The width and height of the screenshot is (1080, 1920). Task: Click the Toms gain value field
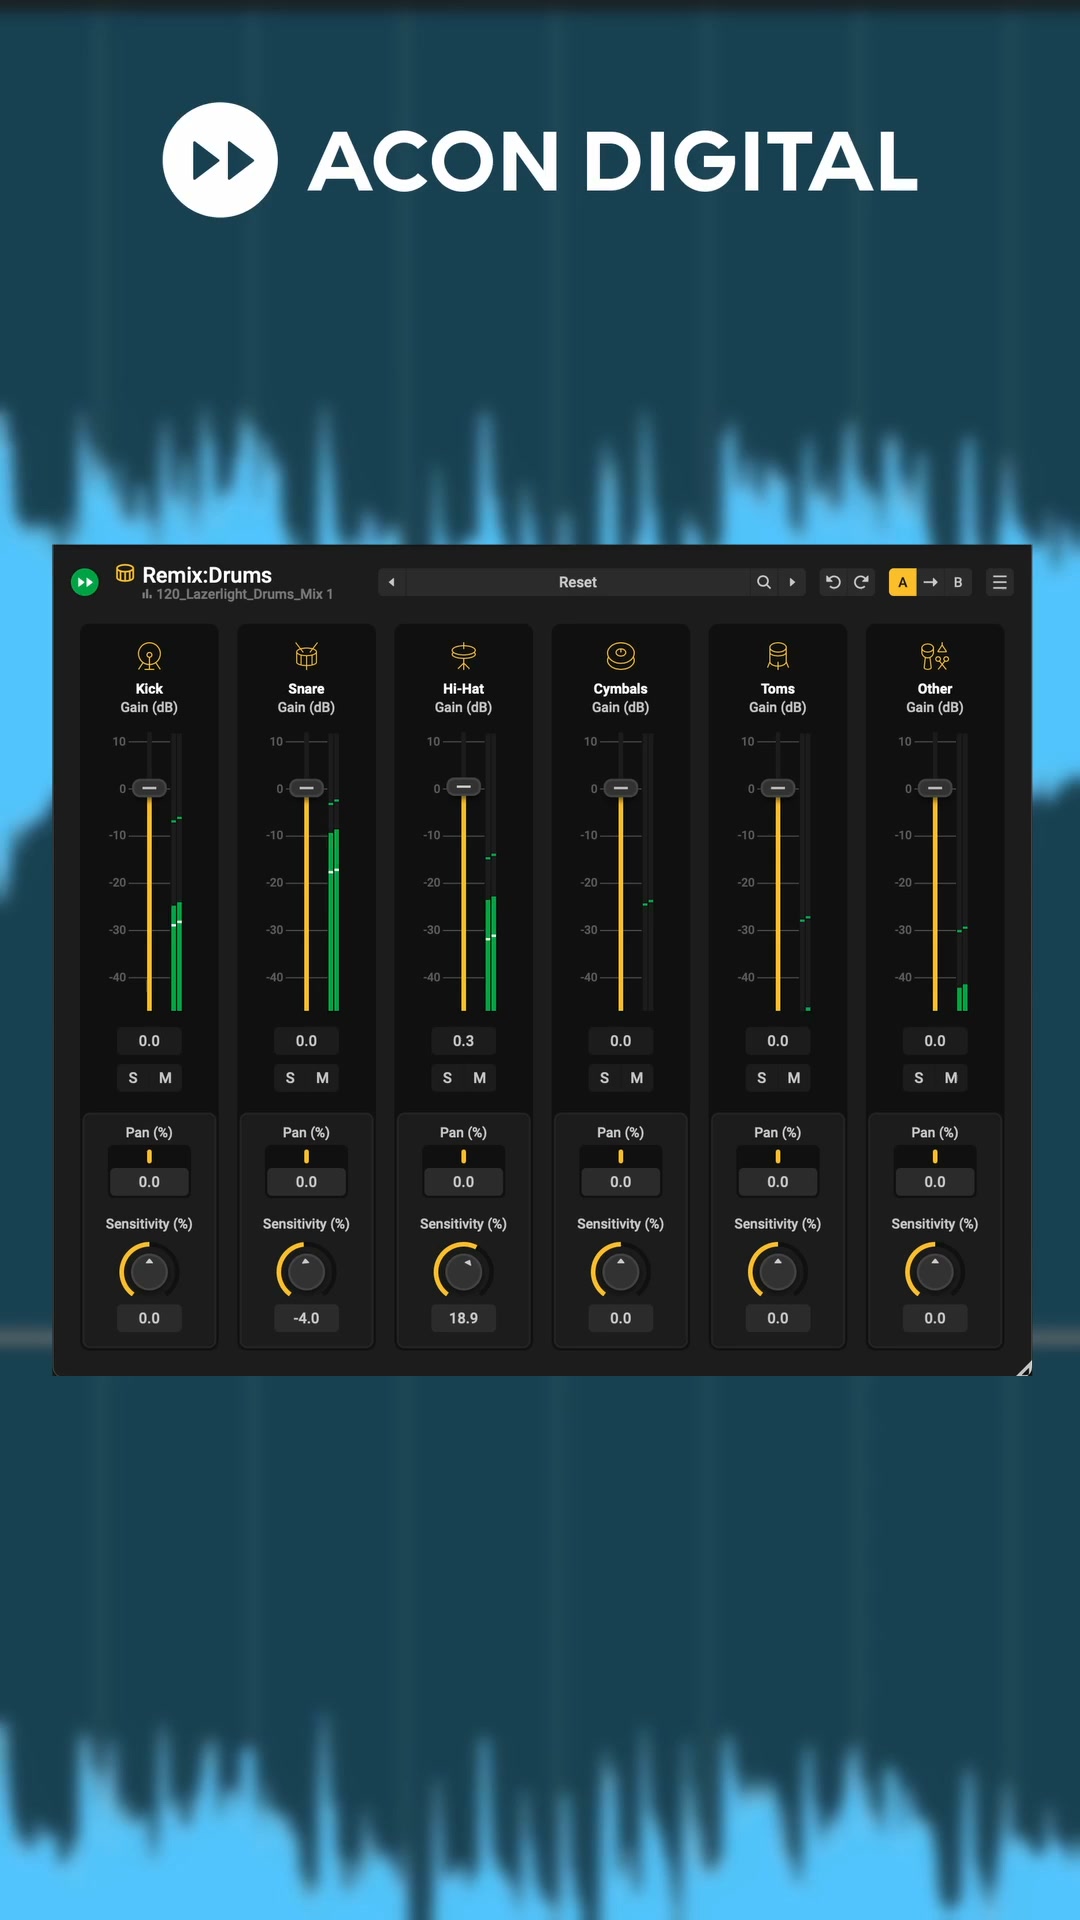click(x=778, y=1041)
